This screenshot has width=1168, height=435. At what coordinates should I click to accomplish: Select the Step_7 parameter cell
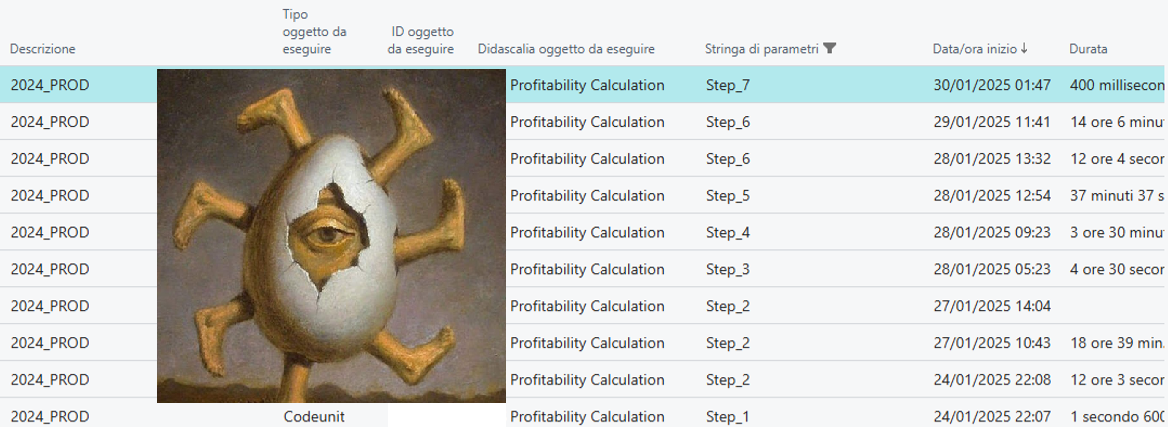pyautogui.click(x=728, y=85)
